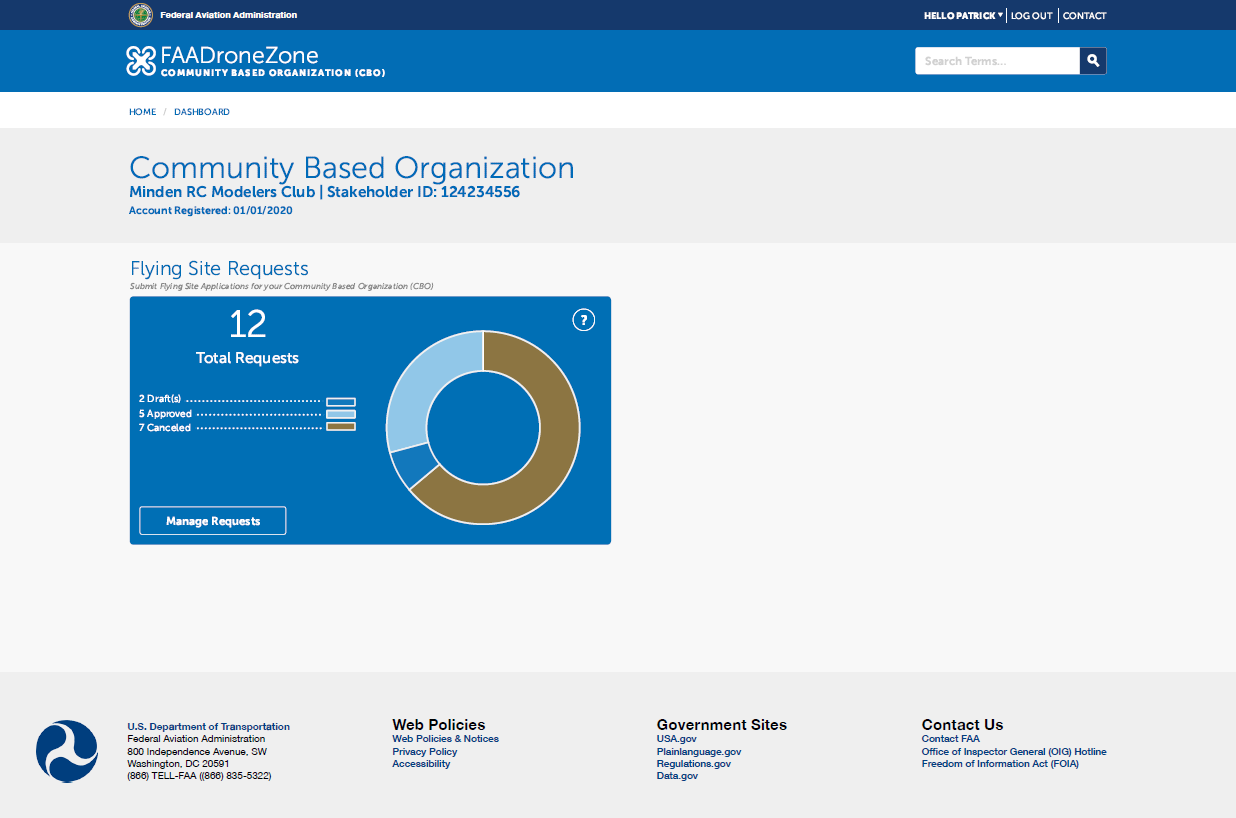
Task: Open Freedom of Information Act (FOIA) link
Action: click(1000, 763)
